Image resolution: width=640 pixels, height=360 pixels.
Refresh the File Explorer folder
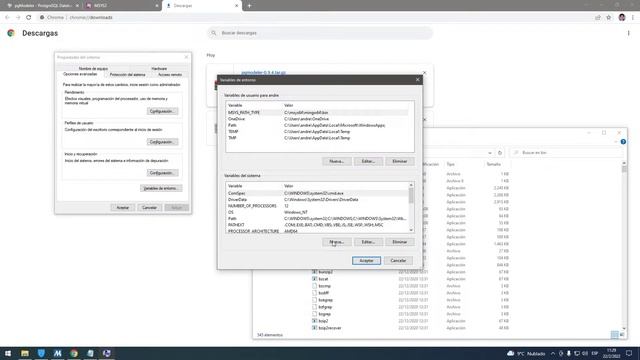(x=500, y=153)
